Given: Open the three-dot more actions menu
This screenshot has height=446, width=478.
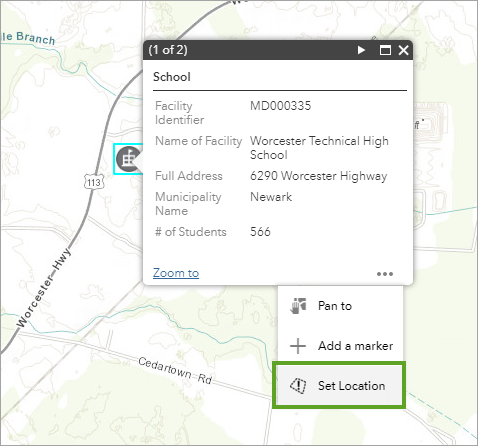Looking at the screenshot, I should (385, 274).
